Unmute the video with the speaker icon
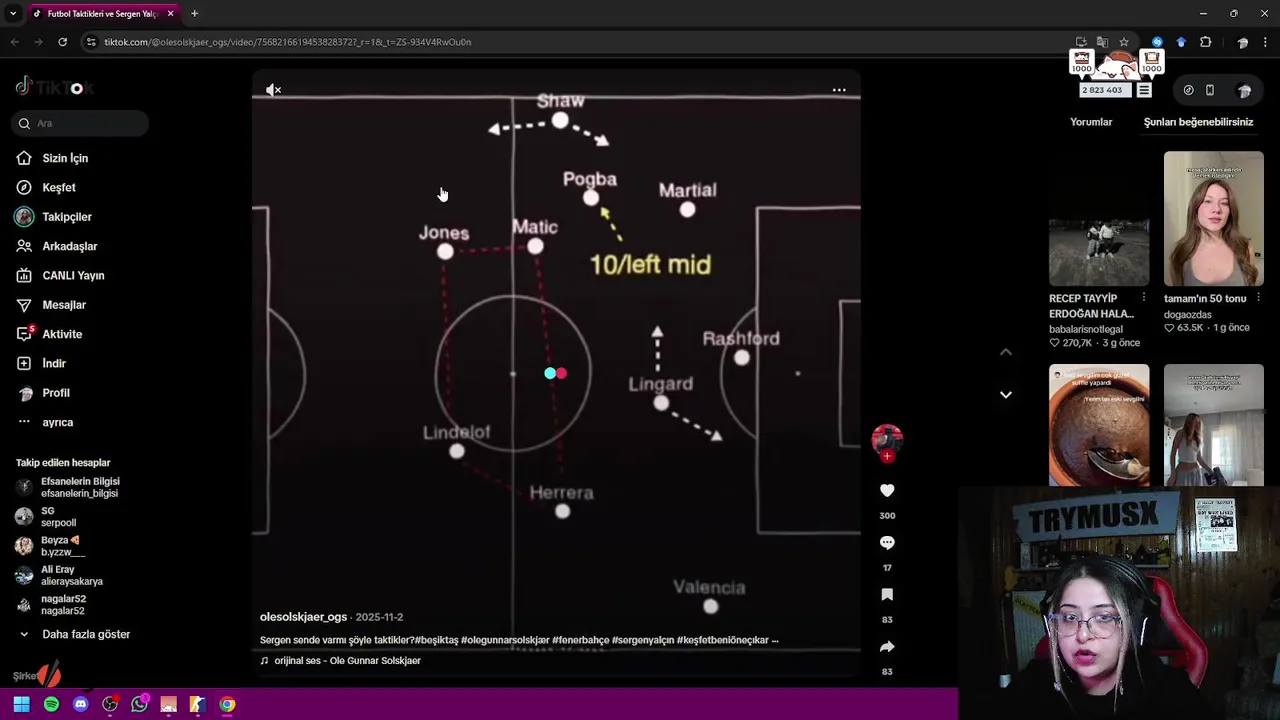The height and width of the screenshot is (720, 1280). coord(273,90)
